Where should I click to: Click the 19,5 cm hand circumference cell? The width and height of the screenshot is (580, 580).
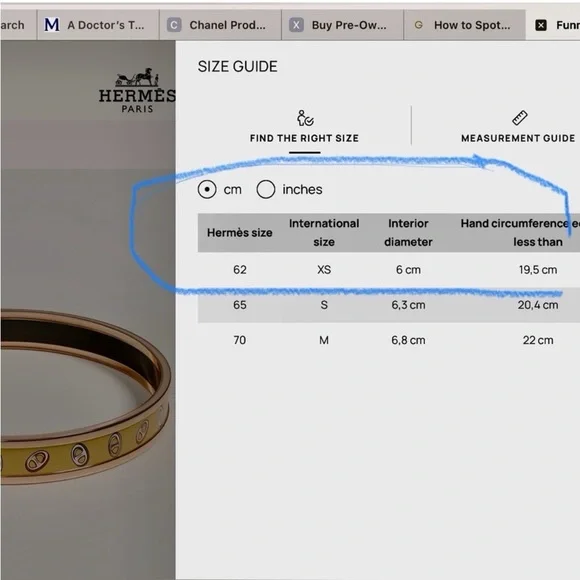click(538, 270)
